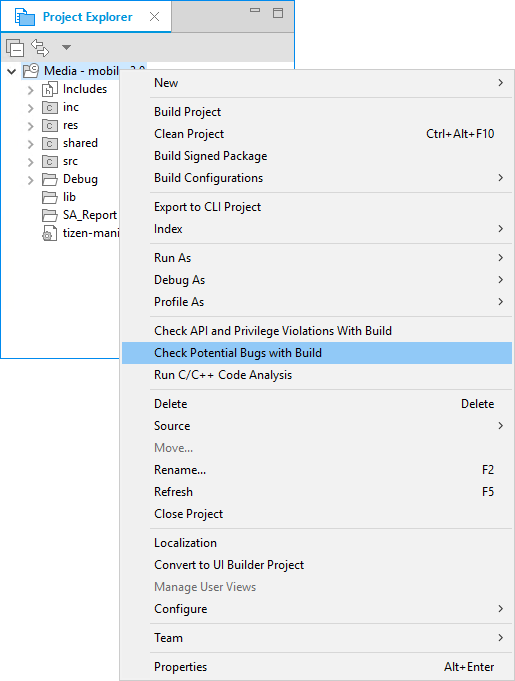The width and height of the screenshot is (515, 681).
Task: Open the New submenu
Action: 317,83
